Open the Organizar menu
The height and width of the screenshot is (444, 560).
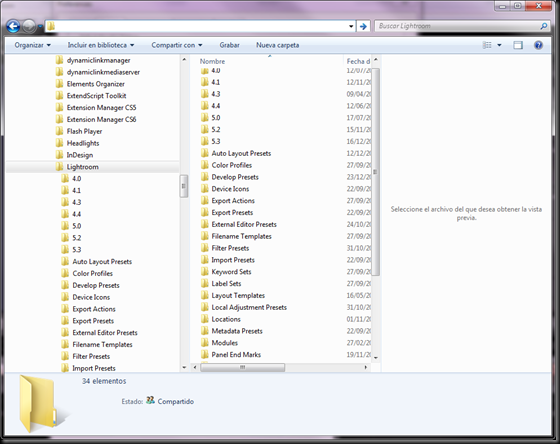pyautogui.click(x=32, y=45)
